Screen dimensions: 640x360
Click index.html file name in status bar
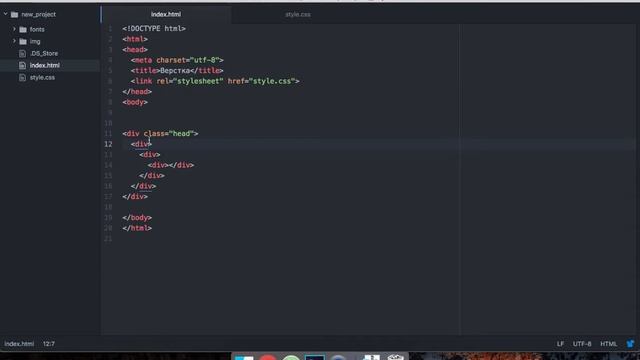(19, 344)
